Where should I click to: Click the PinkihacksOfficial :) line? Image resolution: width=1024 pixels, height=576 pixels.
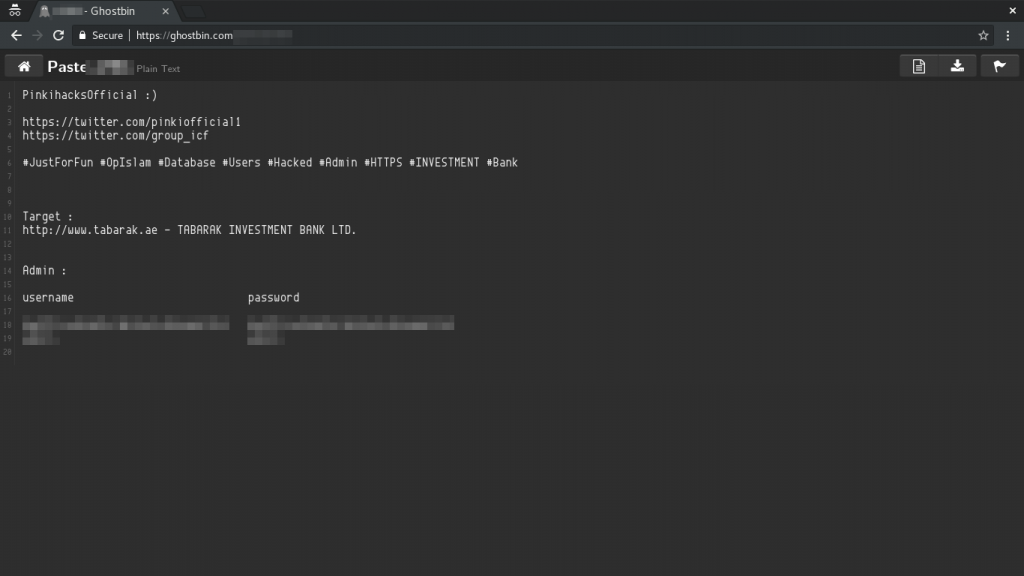point(89,95)
